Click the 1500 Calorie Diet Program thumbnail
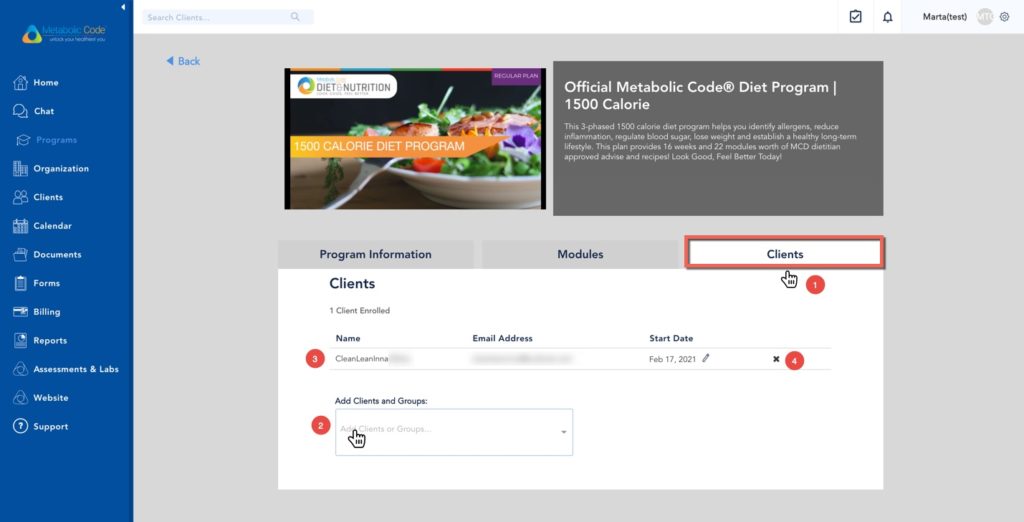The height and width of the screenshot is (522, 1024). click(415, 139)
